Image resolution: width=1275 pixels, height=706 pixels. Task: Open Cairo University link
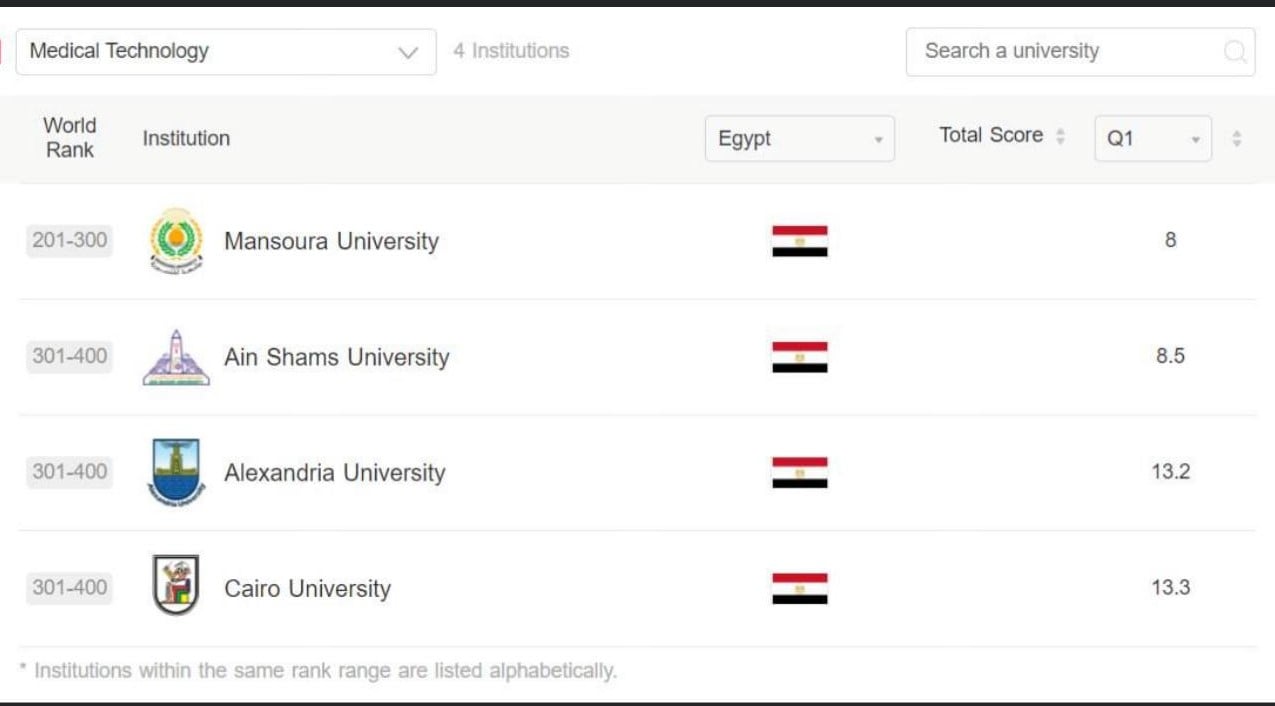pos(307,588)
